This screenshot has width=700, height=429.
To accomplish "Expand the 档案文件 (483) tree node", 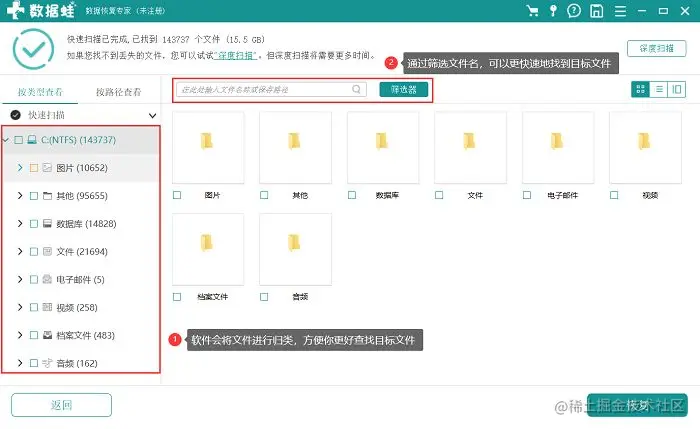I will [x=20, y=335].
